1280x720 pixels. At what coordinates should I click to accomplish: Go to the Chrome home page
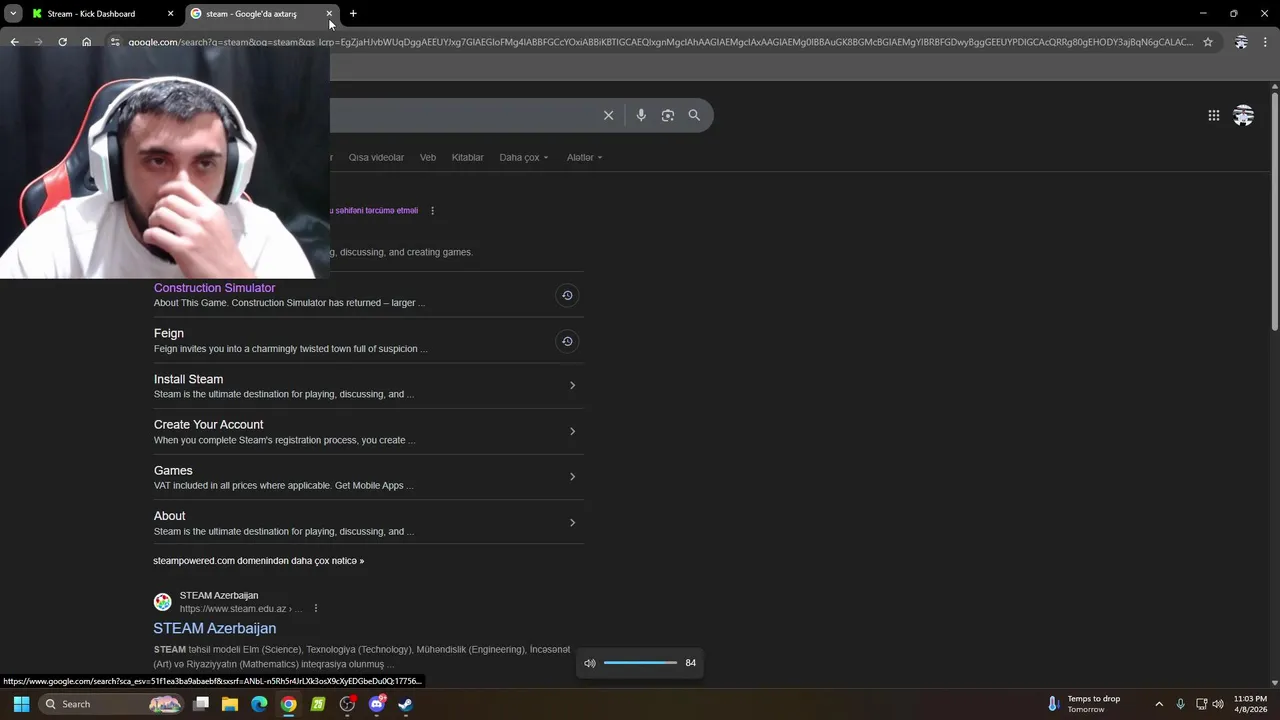click(86, 42)
